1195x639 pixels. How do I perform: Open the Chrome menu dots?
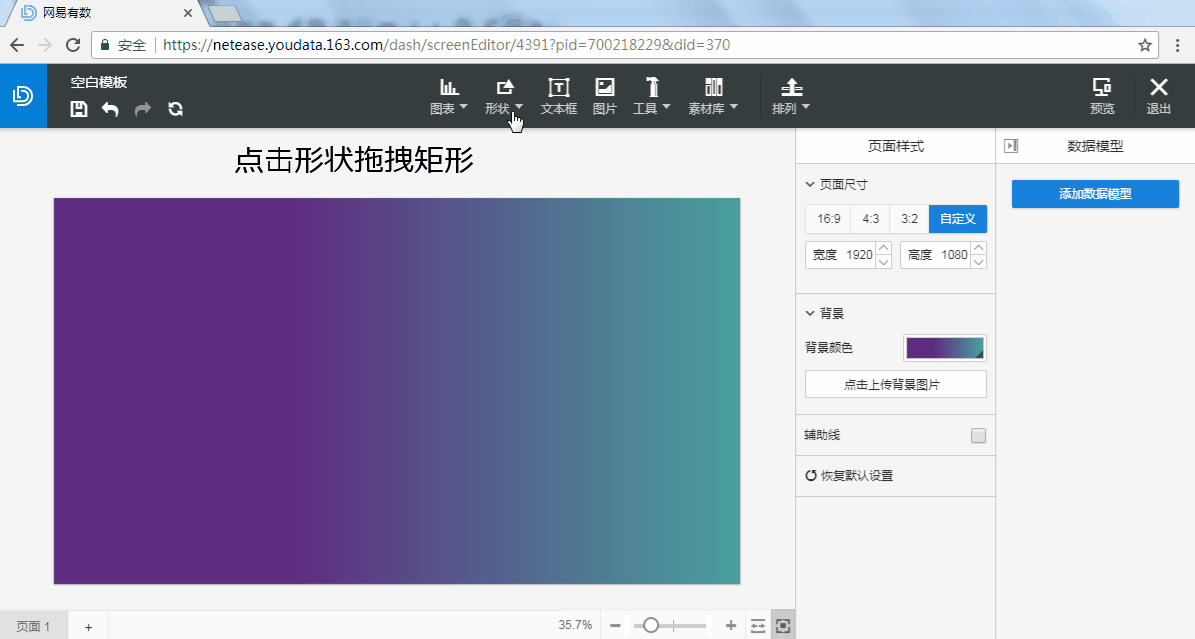point(1177,45)
